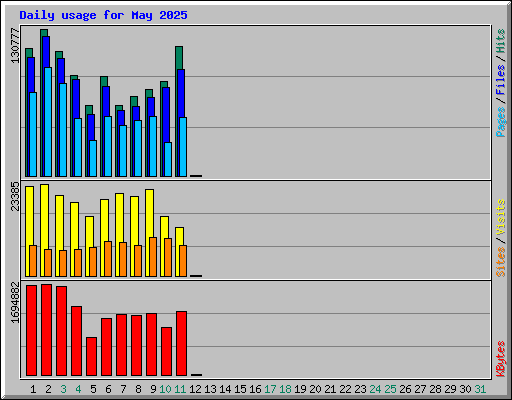Viewport: 512px width, 400px height.
Task: Click day 7 on the x-axis
Action: [x=123, y=389]
